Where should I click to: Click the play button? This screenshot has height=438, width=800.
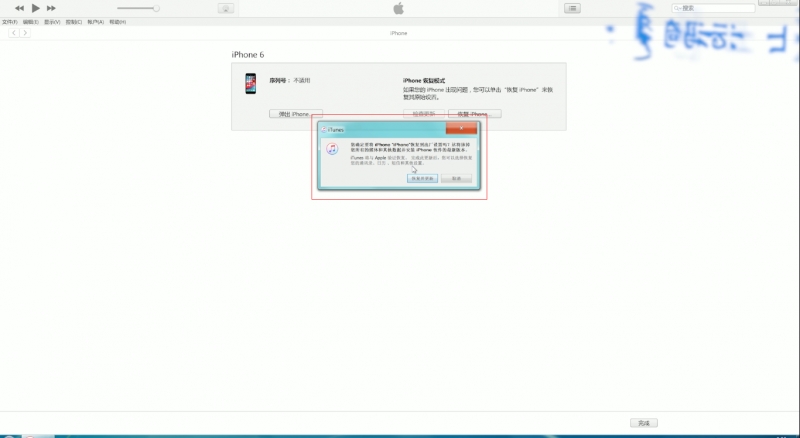36,8
